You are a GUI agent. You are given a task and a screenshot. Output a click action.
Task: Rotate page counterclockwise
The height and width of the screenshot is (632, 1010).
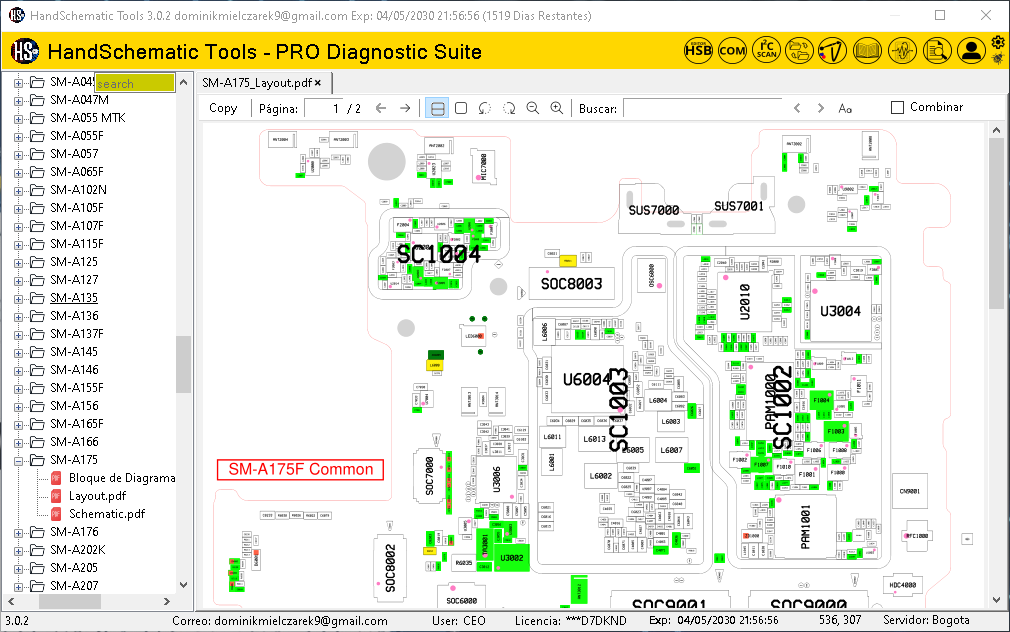484,108
